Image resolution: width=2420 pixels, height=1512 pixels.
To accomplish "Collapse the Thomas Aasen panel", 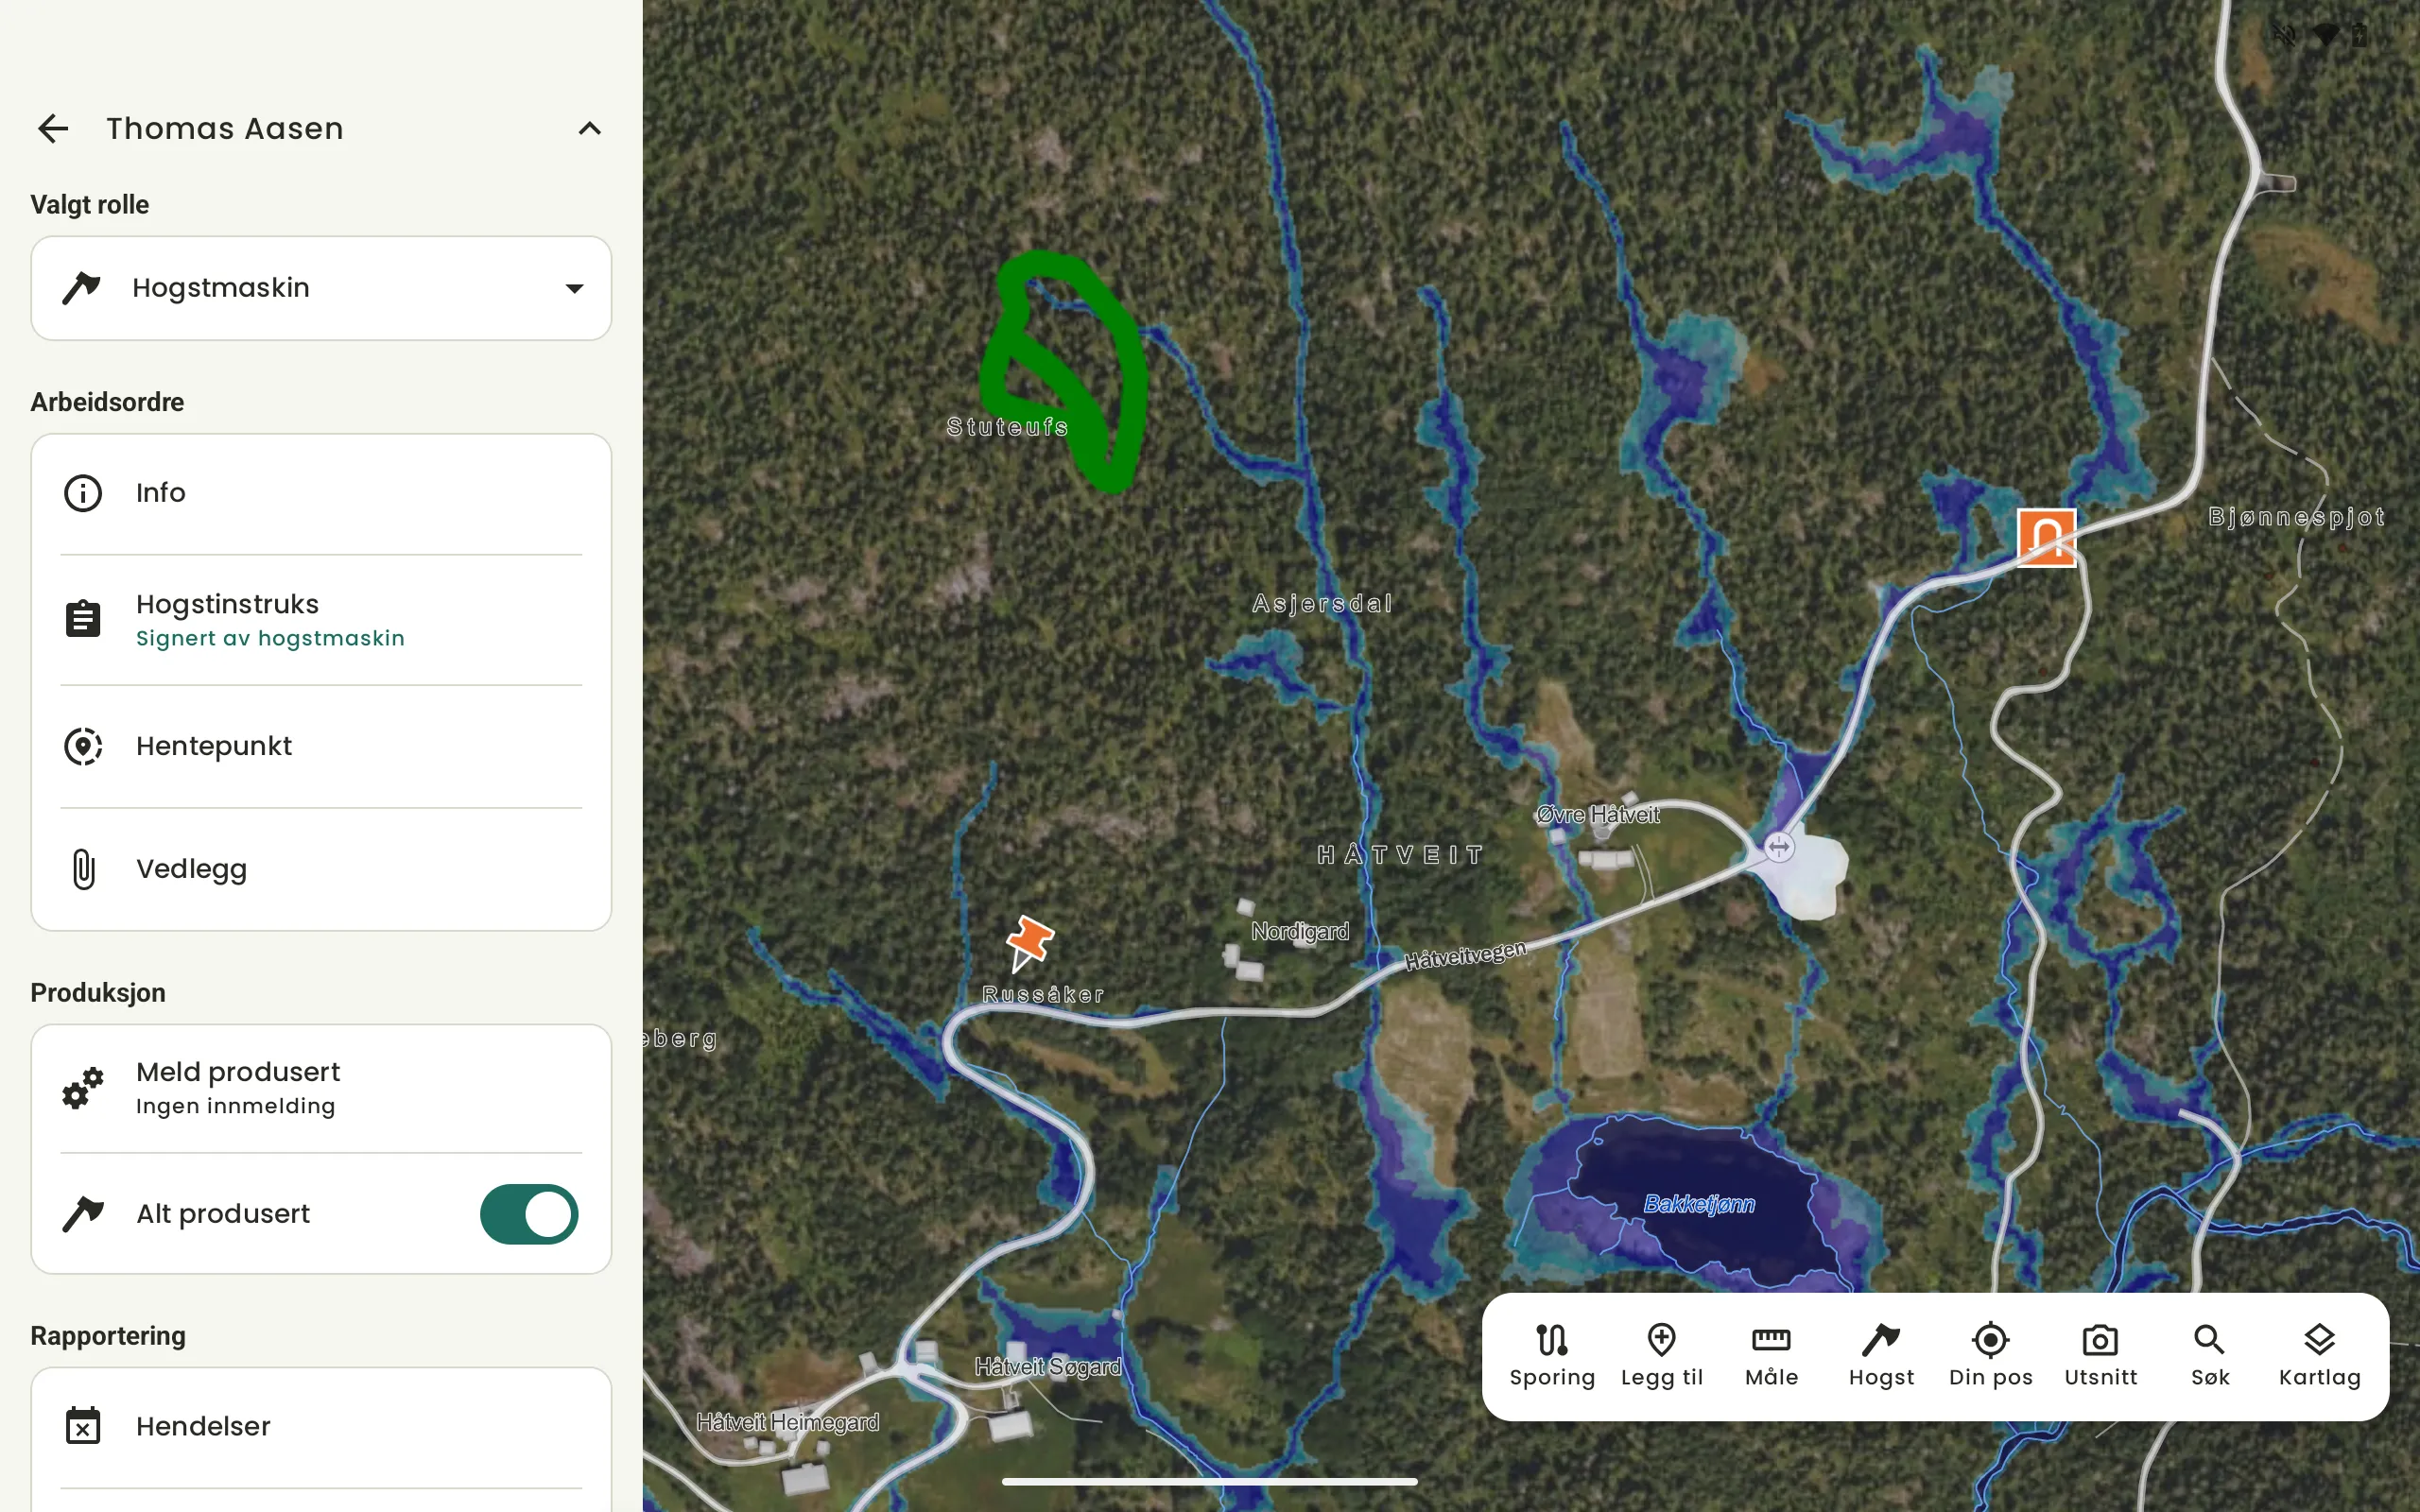I will pyautogui.click(x=589, y=128).
